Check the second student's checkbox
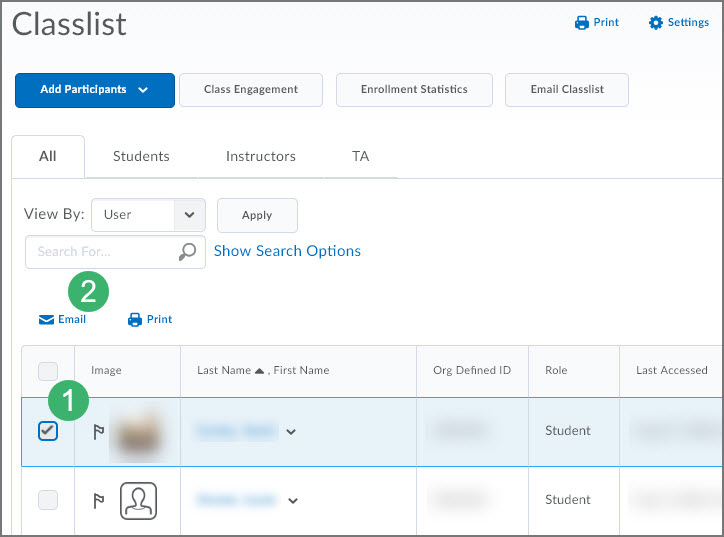Viewport: 724px width, 537px height. tap(48, 500)
